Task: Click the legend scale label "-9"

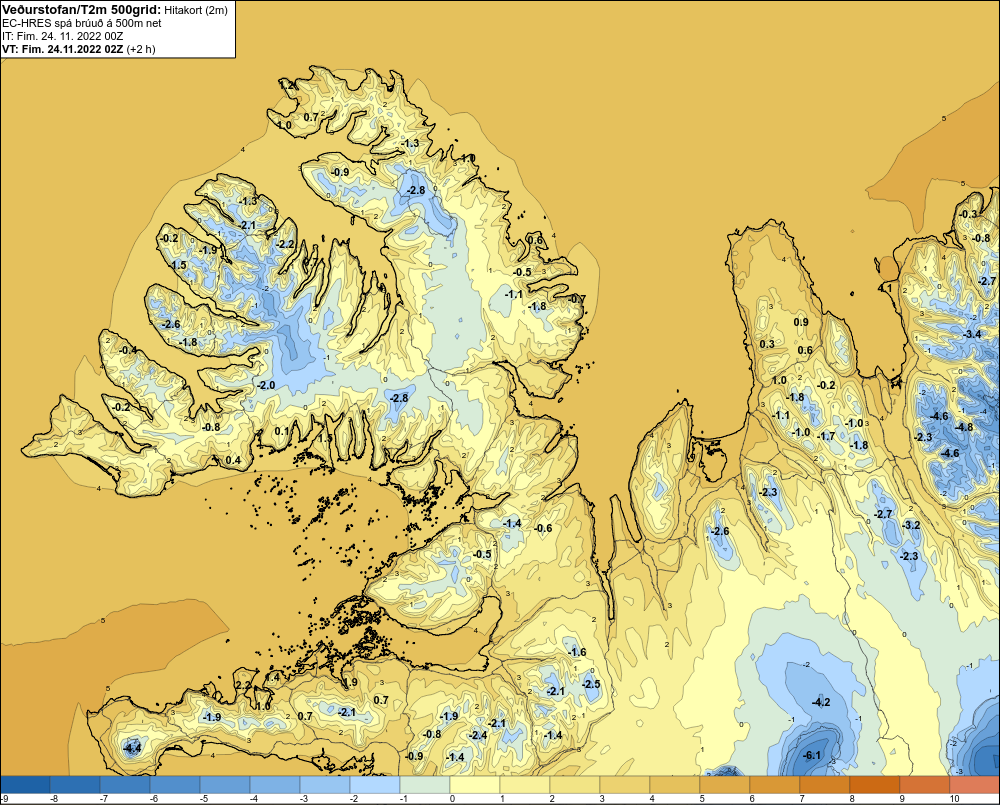Action: [x=4, y=799]
